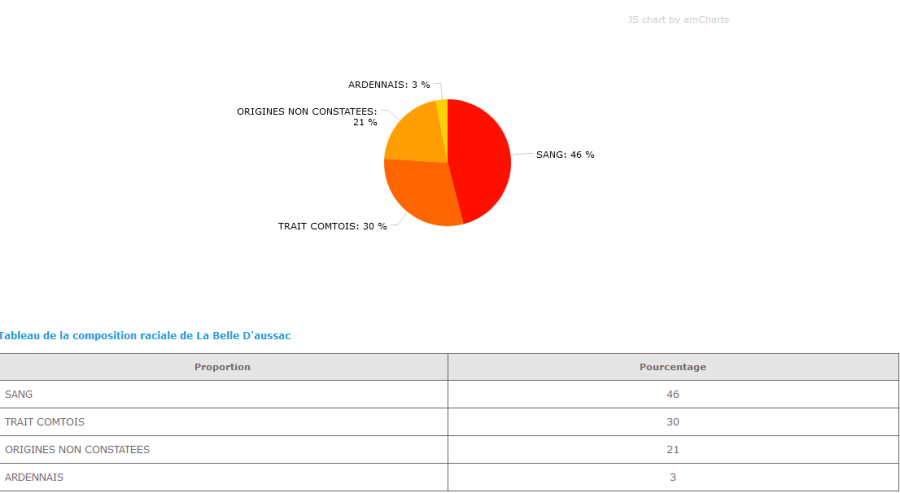Select the thin yellow ARDENNAIS pie slice
900x493 pixels.
coord(442,107)
